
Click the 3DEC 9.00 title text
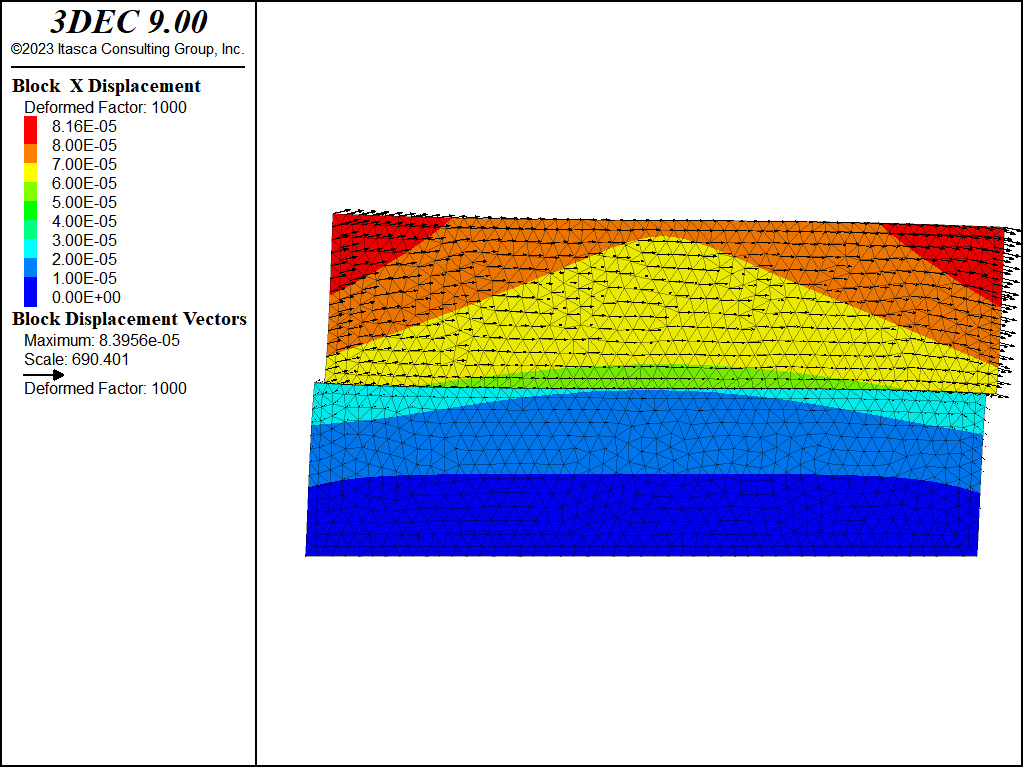128,23
